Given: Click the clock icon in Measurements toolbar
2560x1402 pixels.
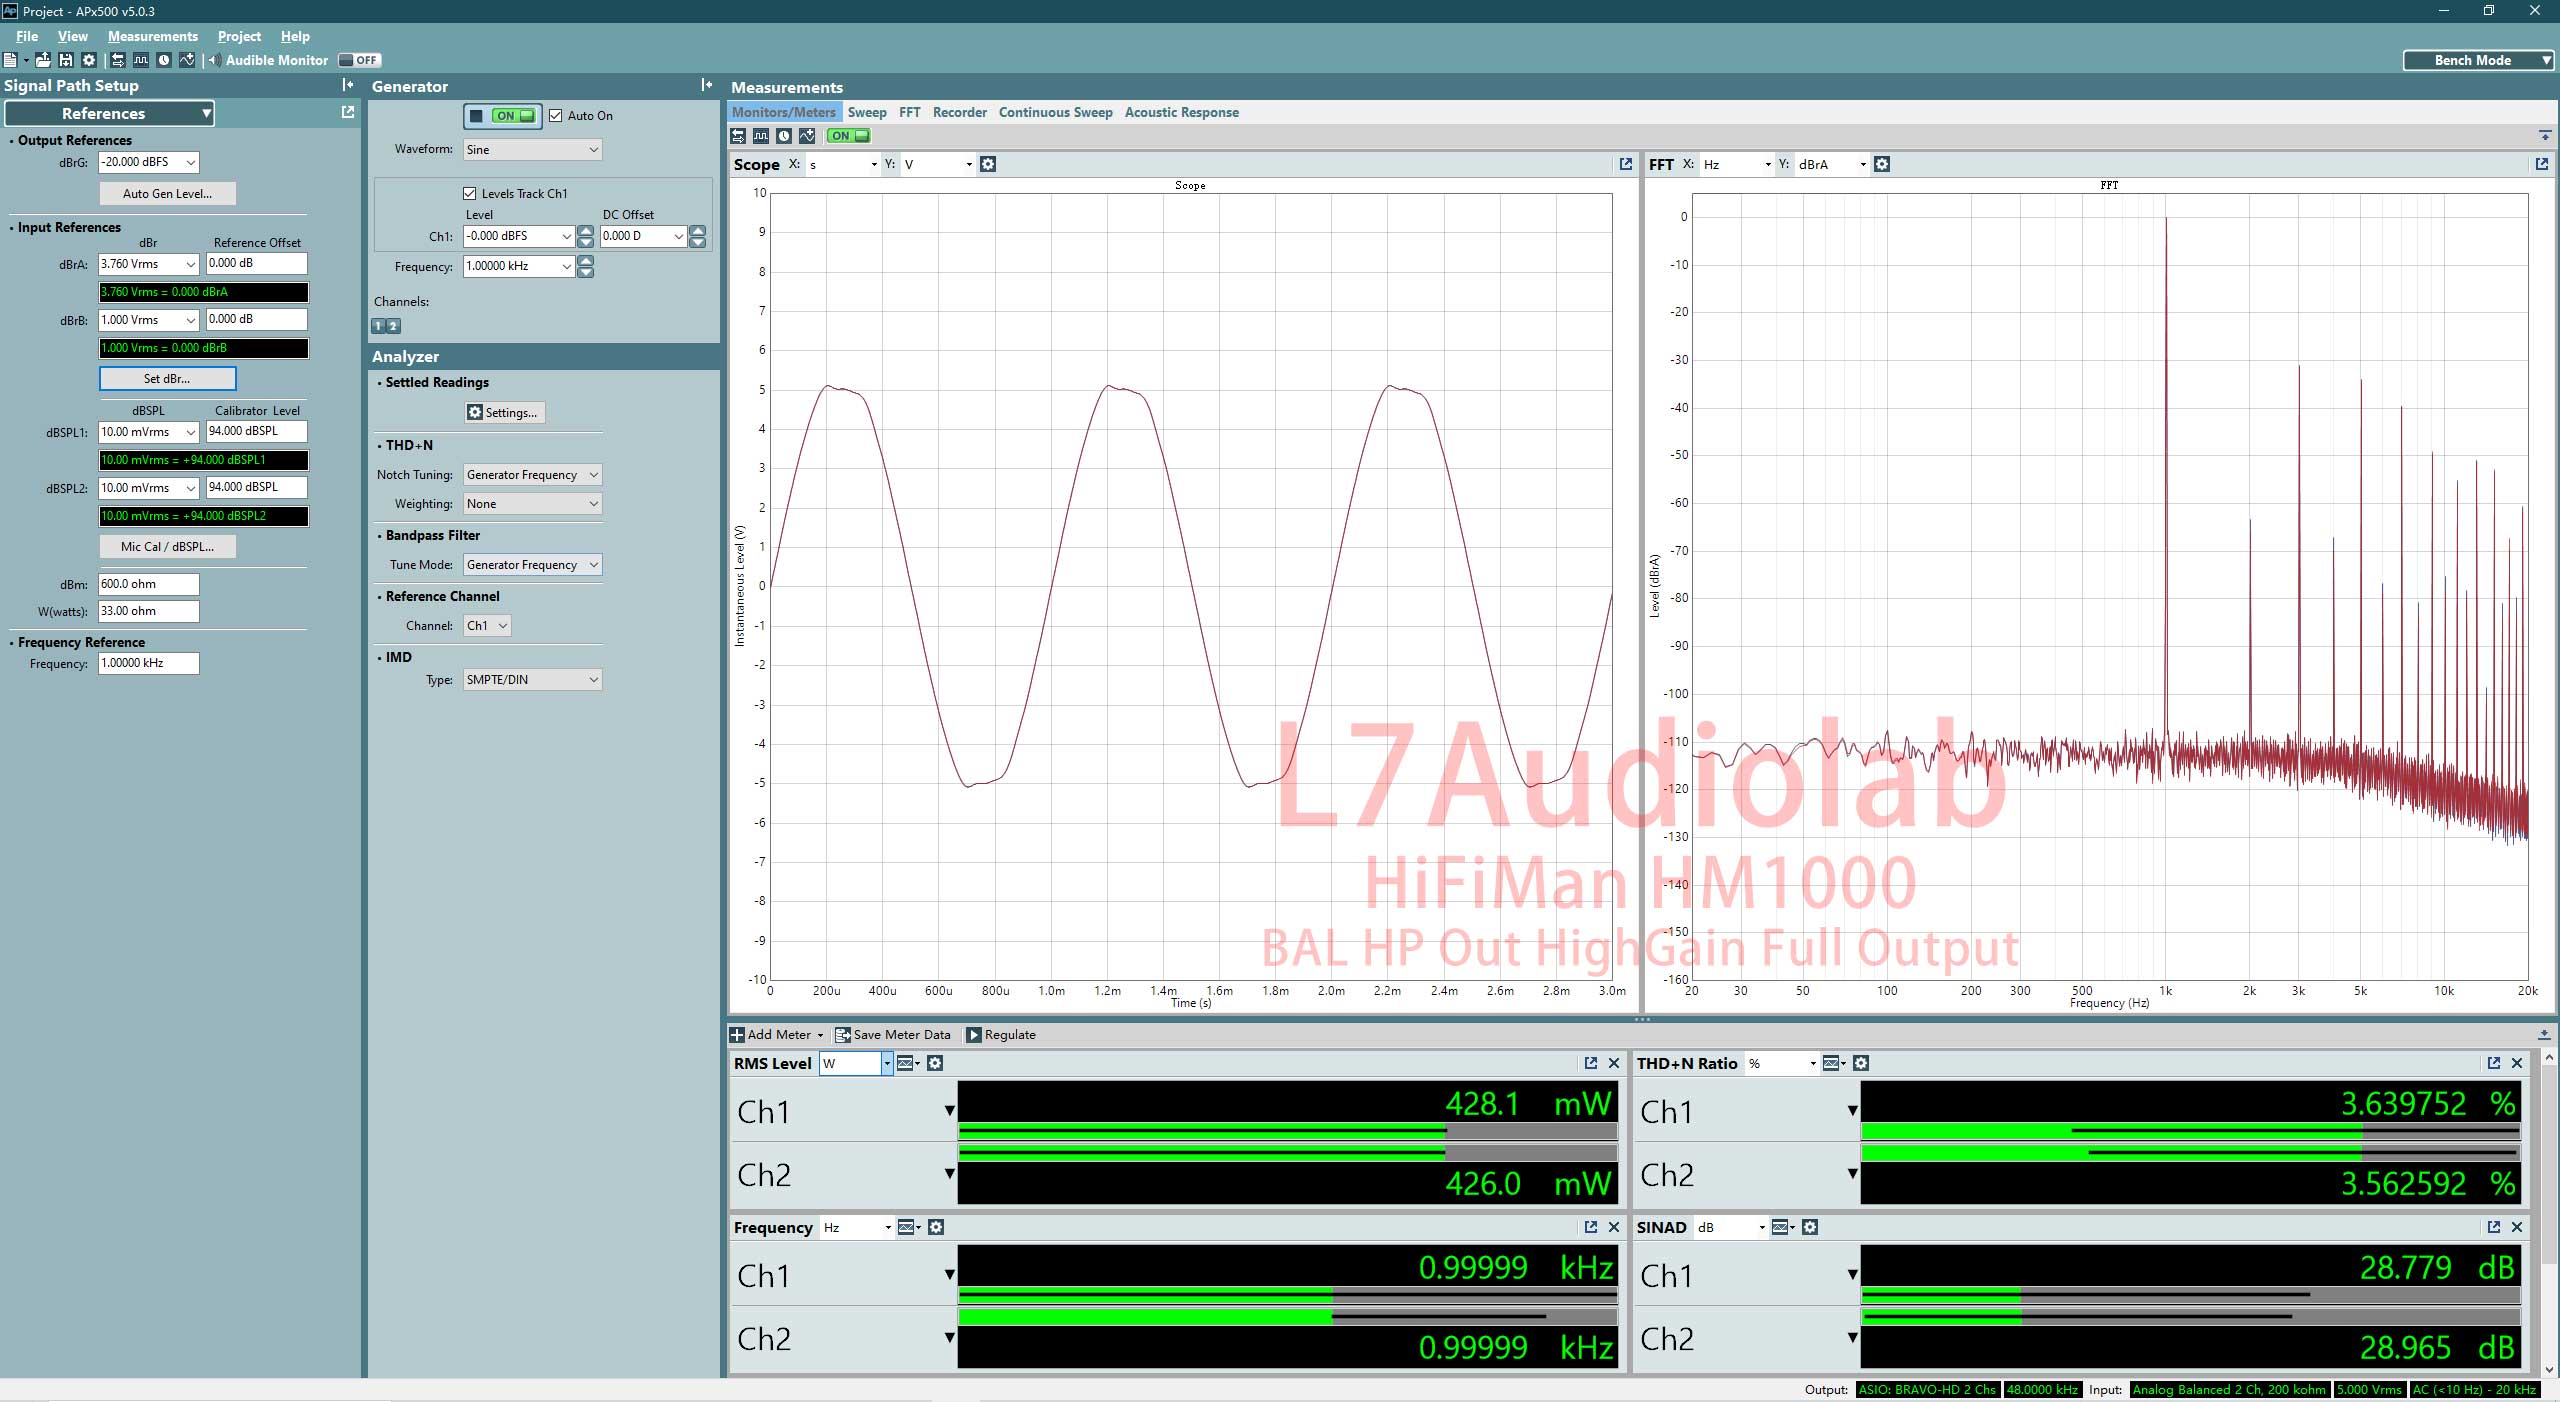Looking at the screenshot, I should 784,136.
